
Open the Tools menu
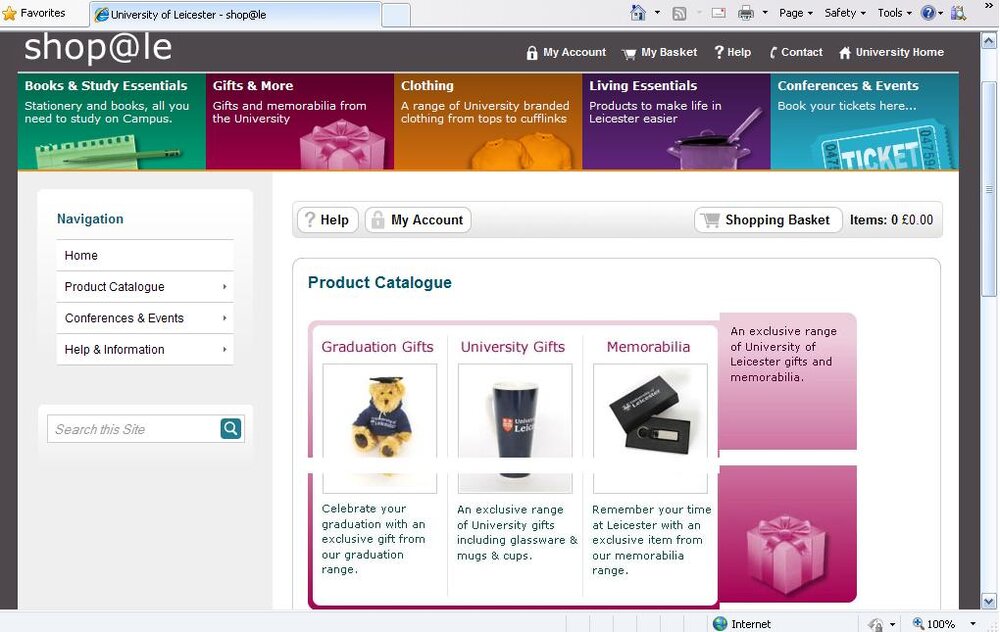coord(894,13)
